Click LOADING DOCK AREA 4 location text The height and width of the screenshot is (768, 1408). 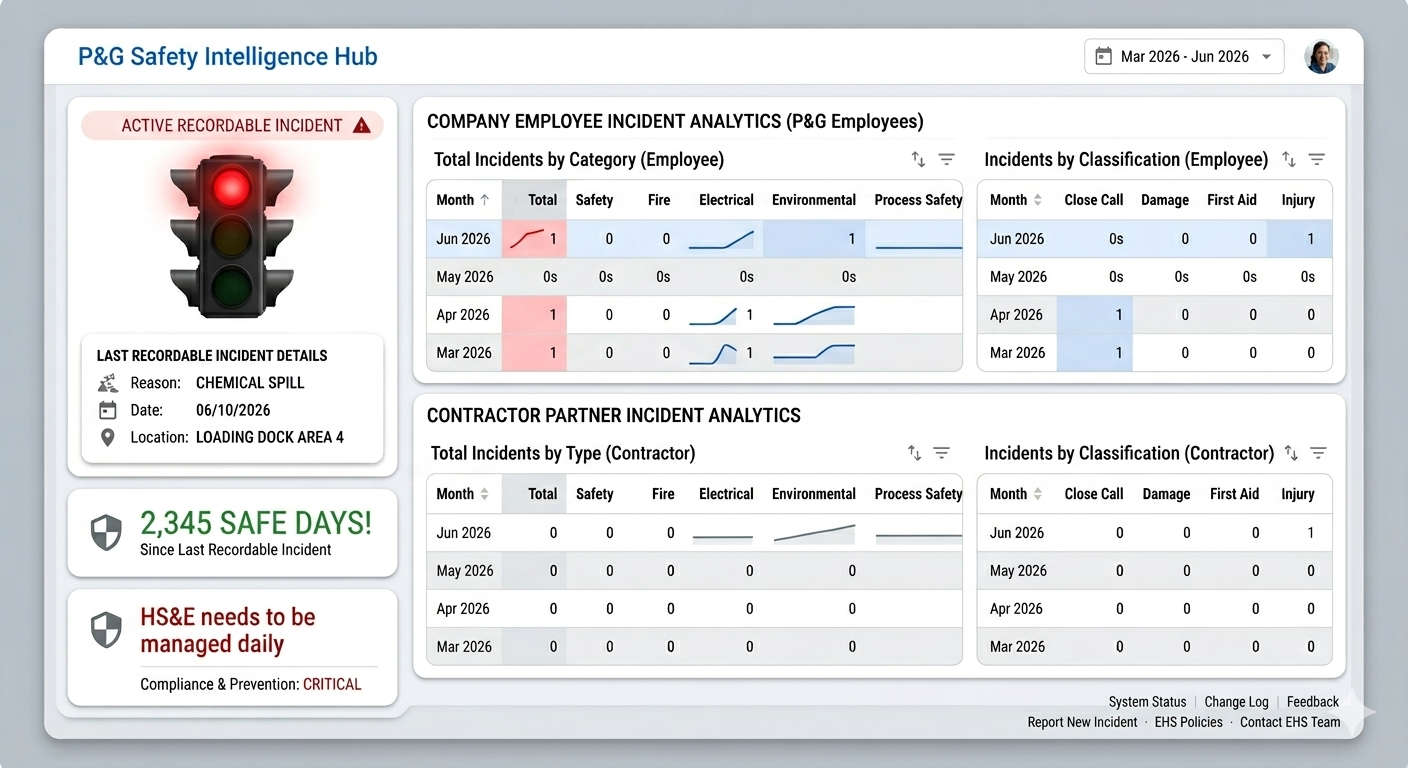pyautogui.click(x=270, y=437)
